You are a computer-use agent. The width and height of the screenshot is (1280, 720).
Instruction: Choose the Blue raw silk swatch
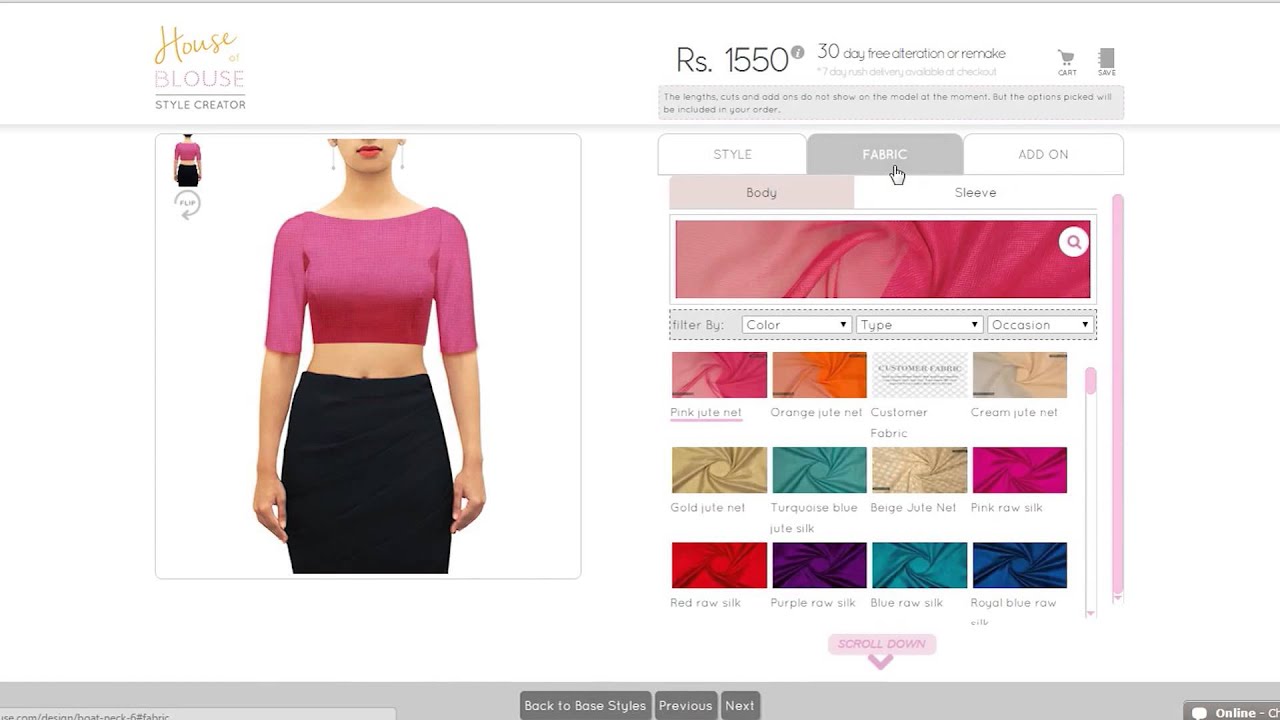pyautogui.click(x=919, y=565)
